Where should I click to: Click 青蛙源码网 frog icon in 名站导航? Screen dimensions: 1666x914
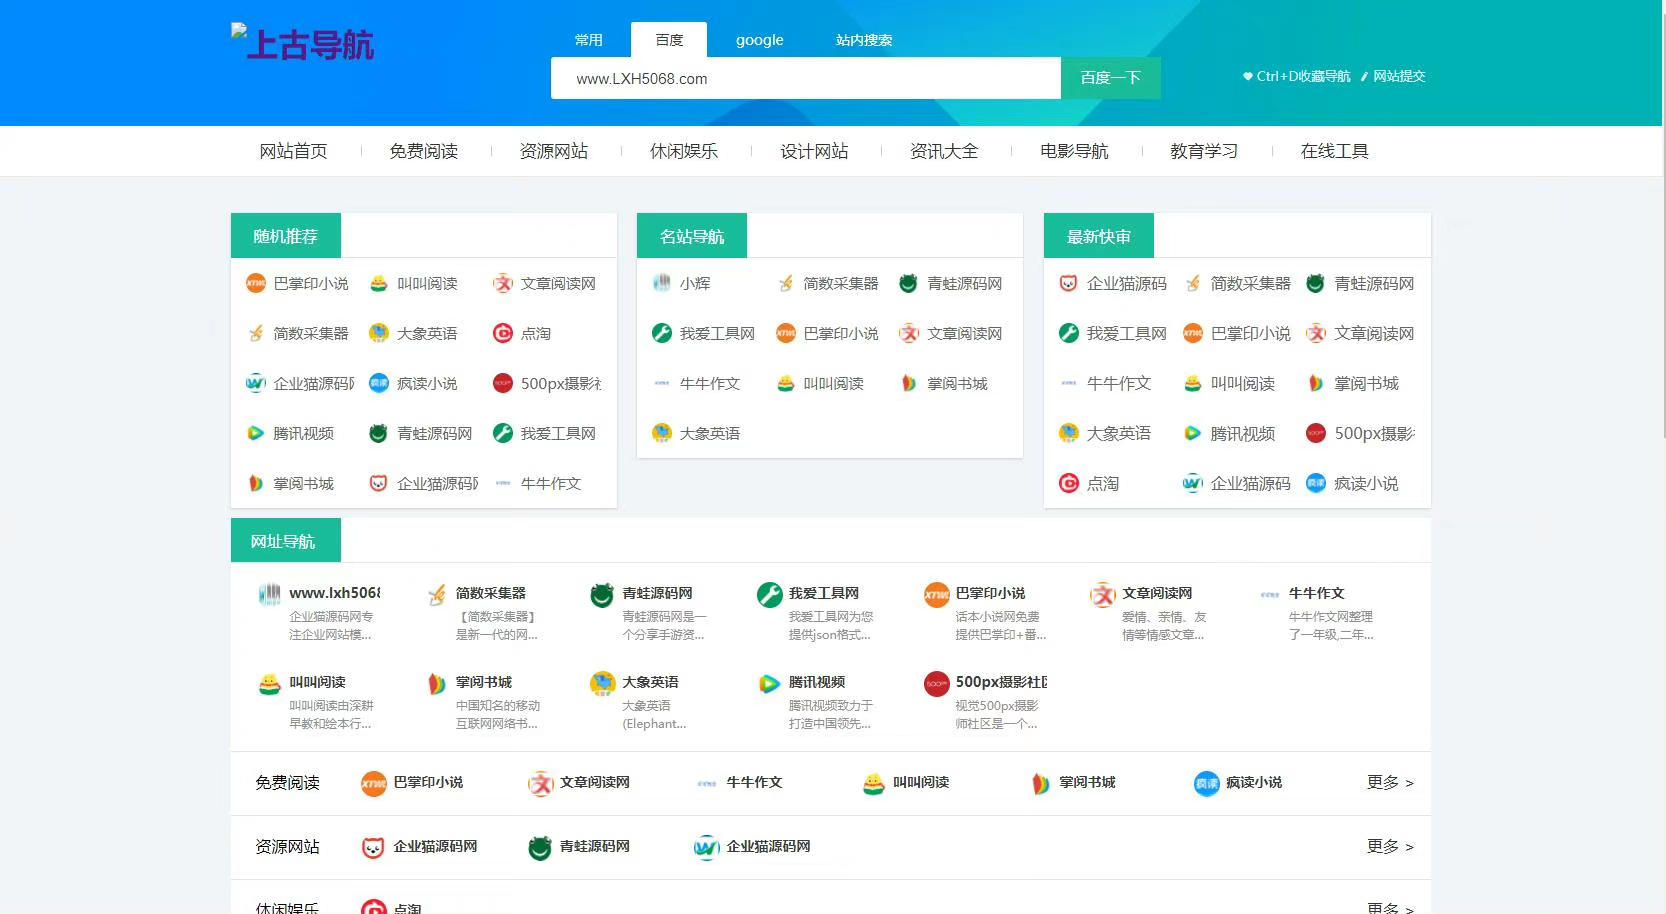coord(909,283)
